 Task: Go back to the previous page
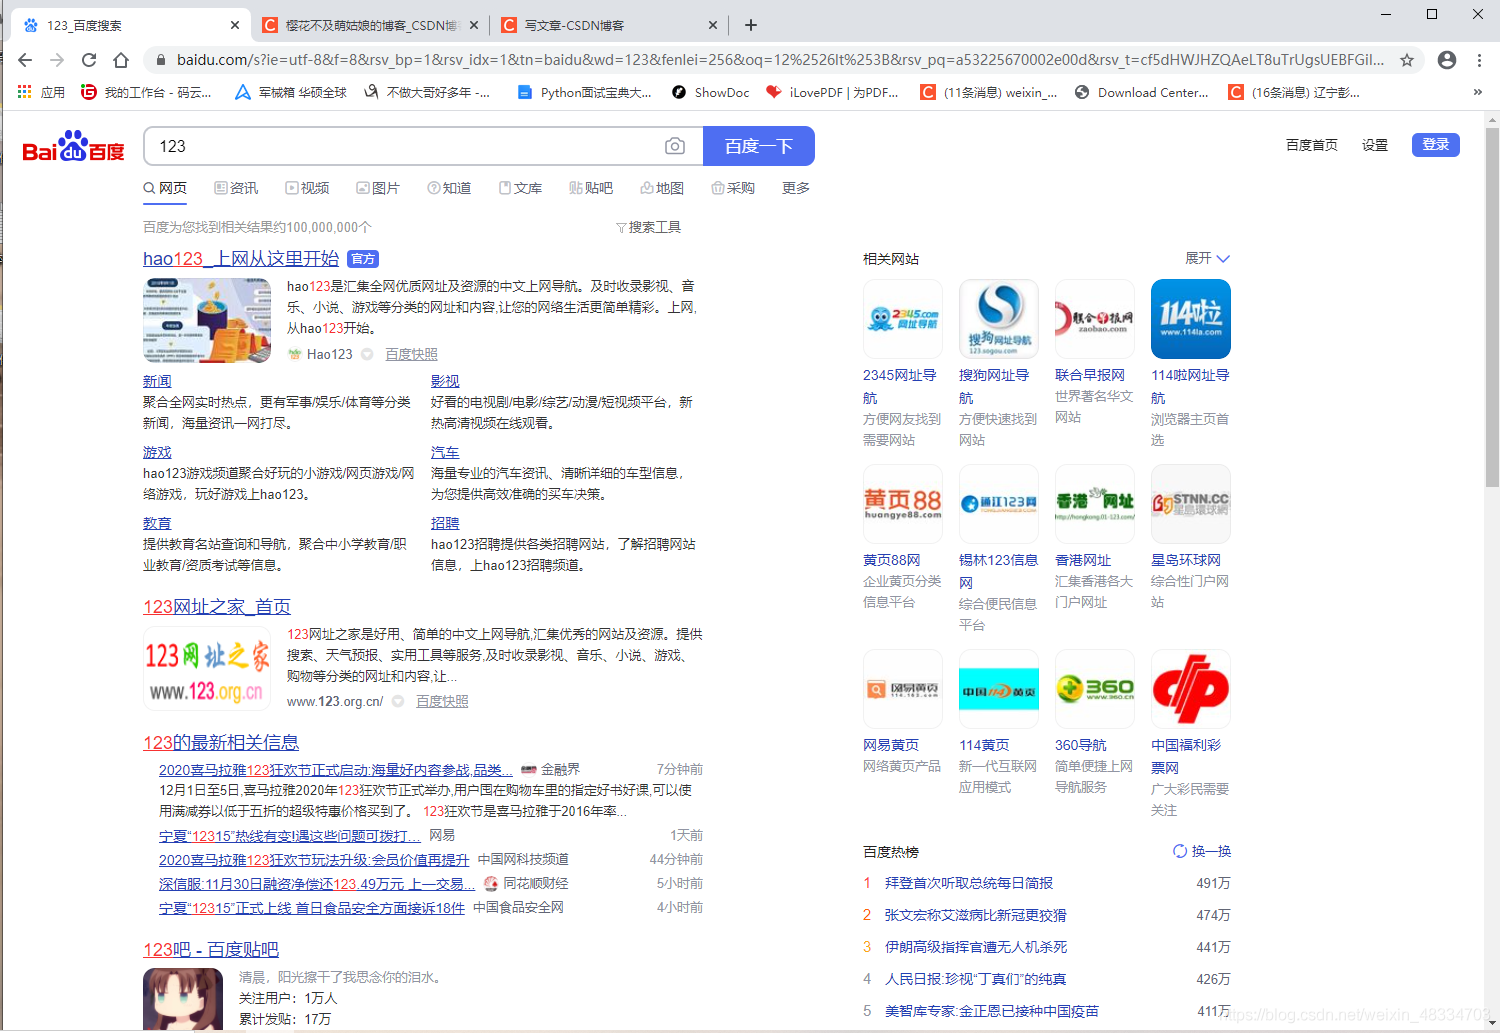25,60
